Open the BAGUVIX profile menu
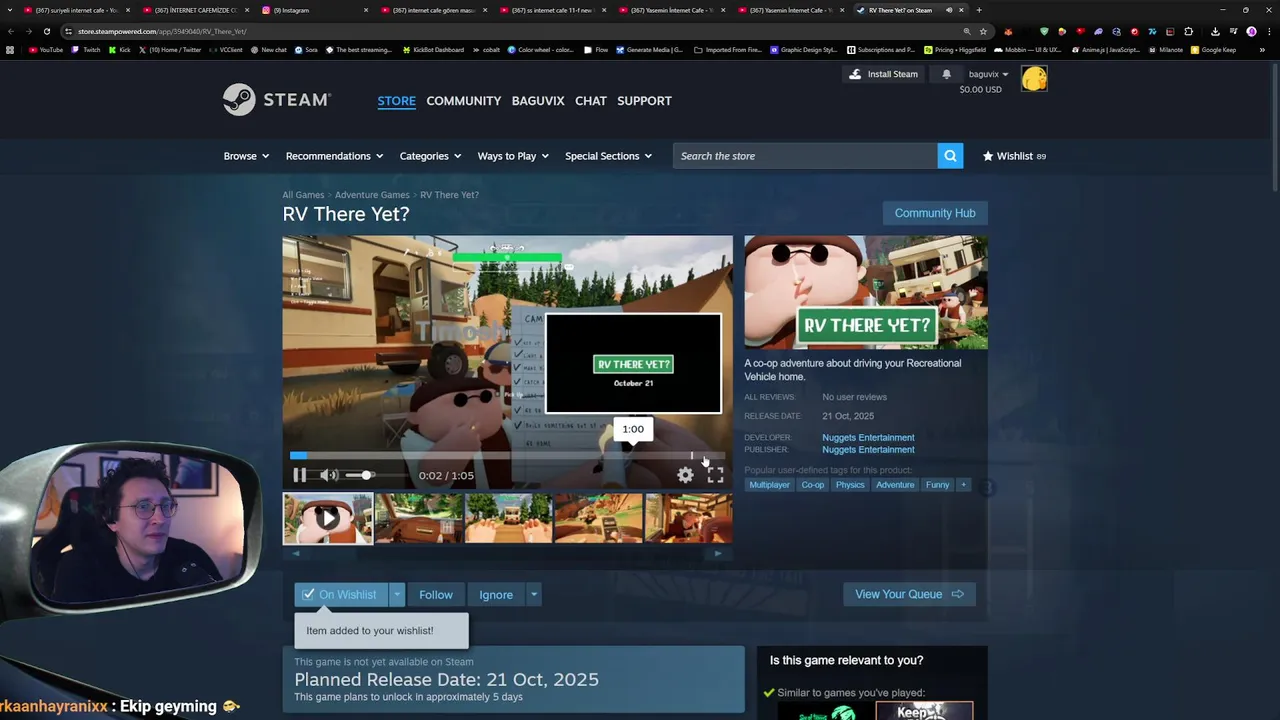Image resolution: width=1280 pixels, height=720 pixels. 538,101
